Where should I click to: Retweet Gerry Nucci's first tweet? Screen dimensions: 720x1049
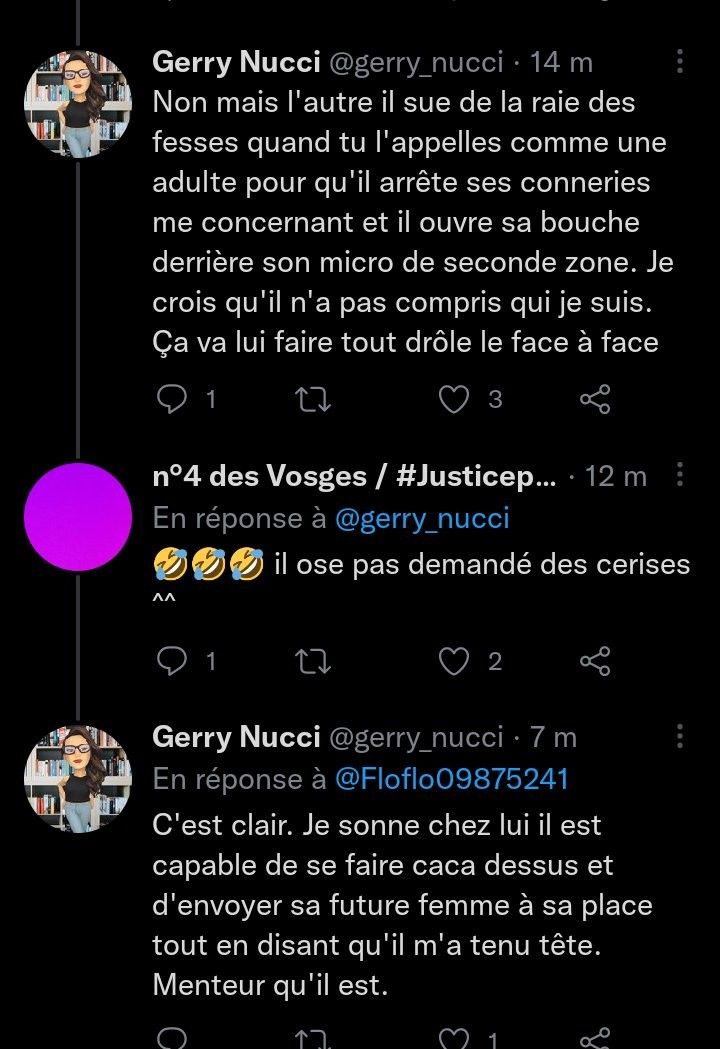(x=316, y=400)
